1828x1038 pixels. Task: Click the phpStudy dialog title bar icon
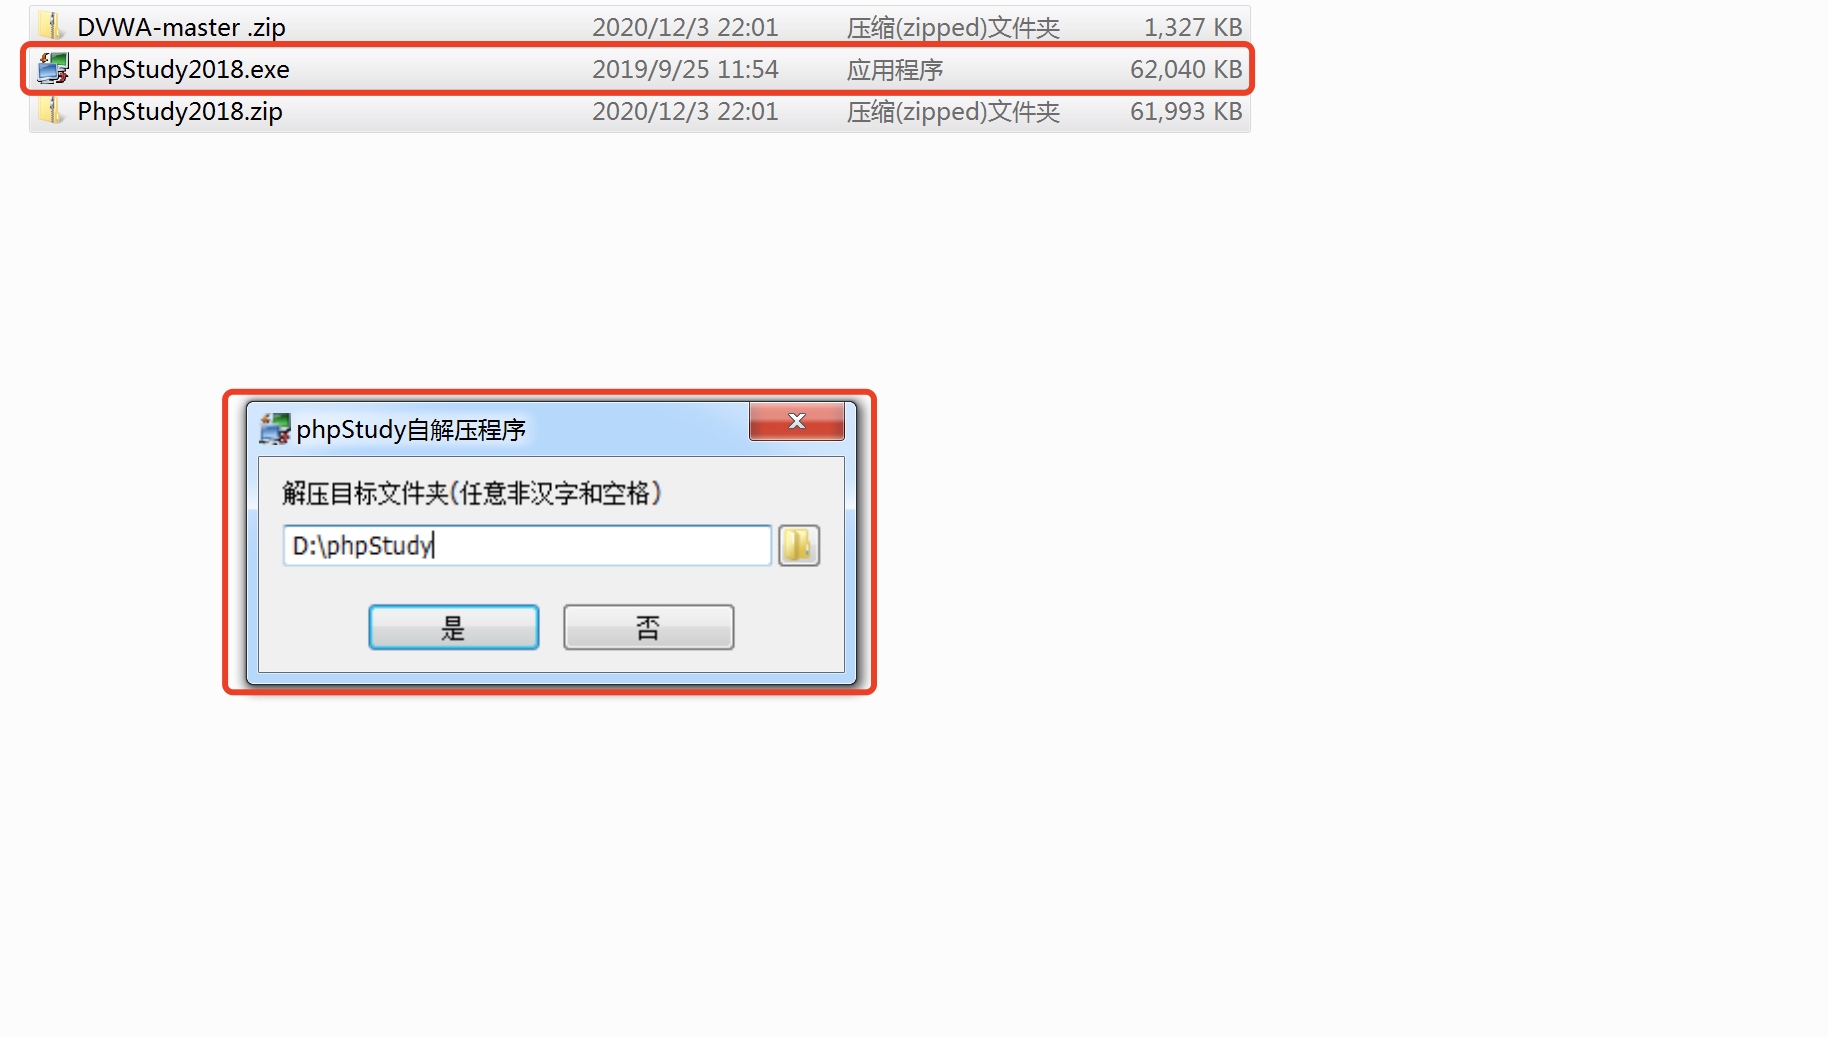point(275,429)
